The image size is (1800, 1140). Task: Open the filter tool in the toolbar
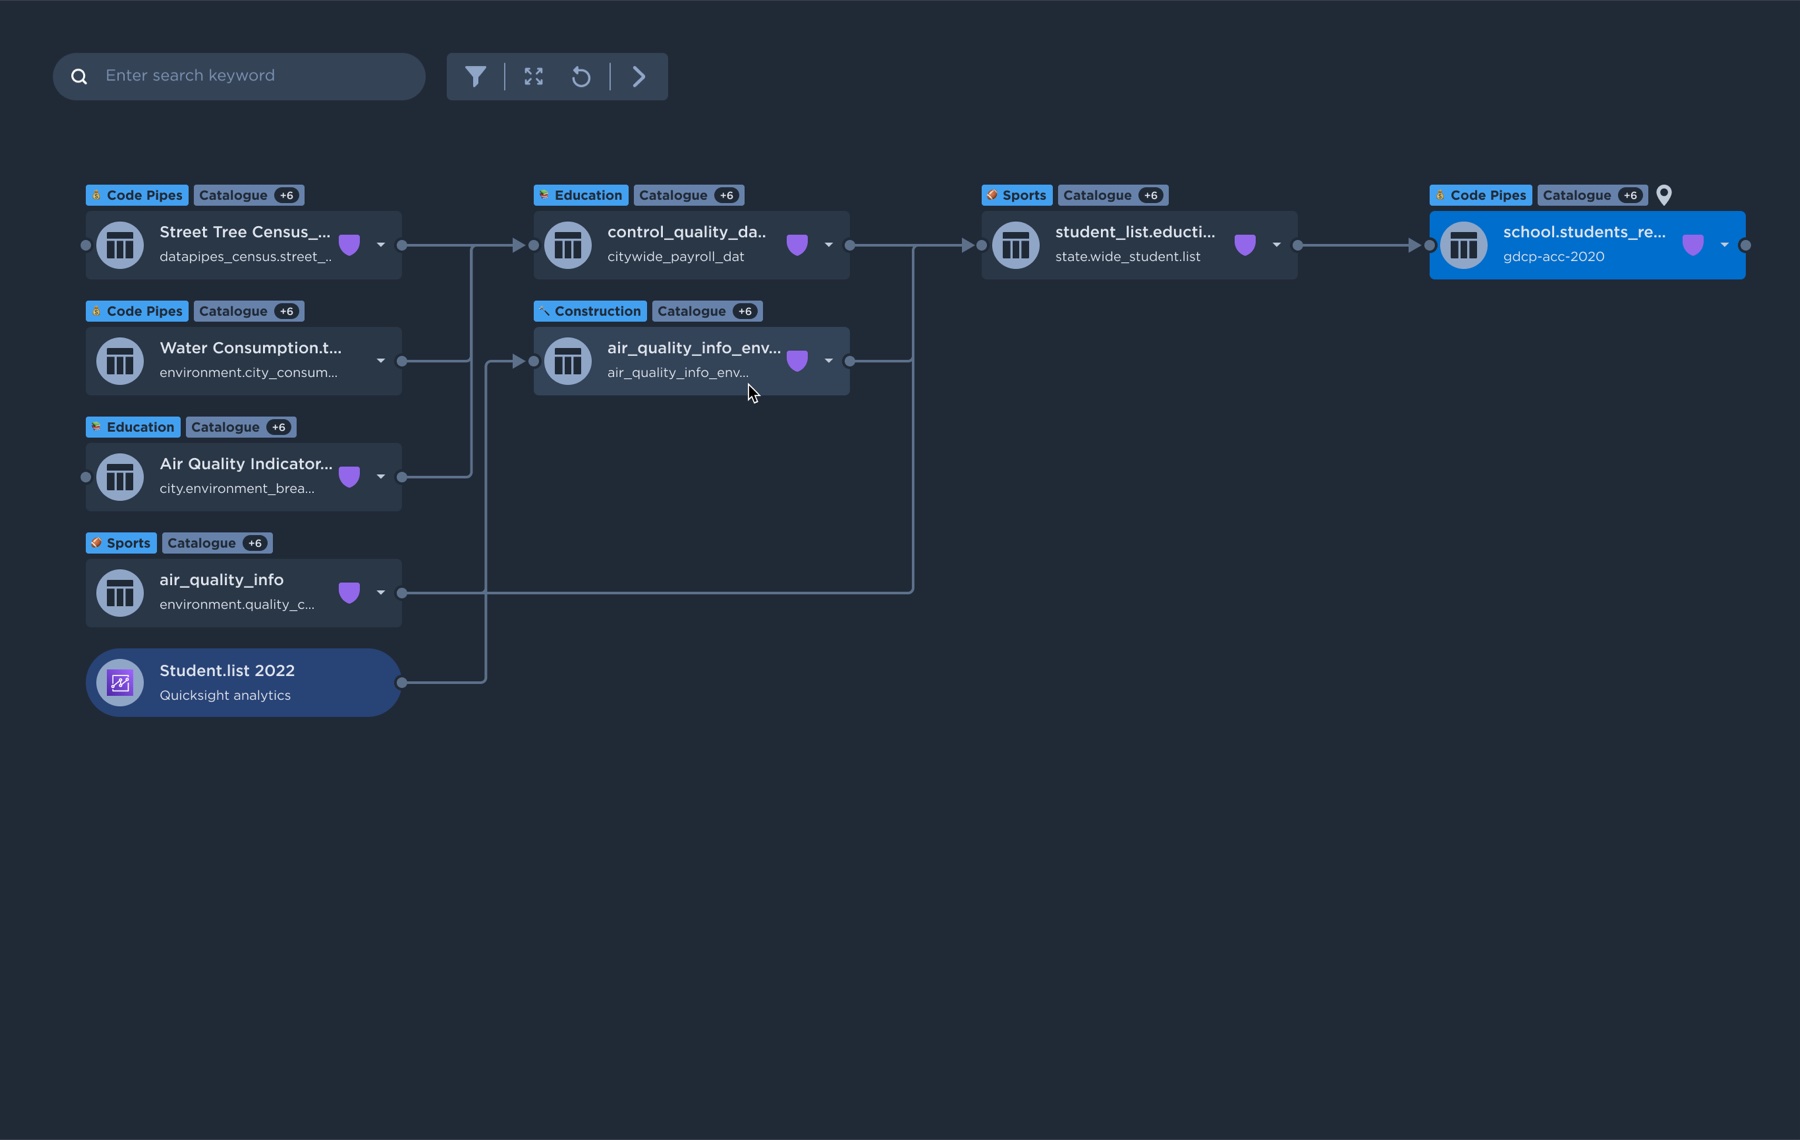click(476, 76)
